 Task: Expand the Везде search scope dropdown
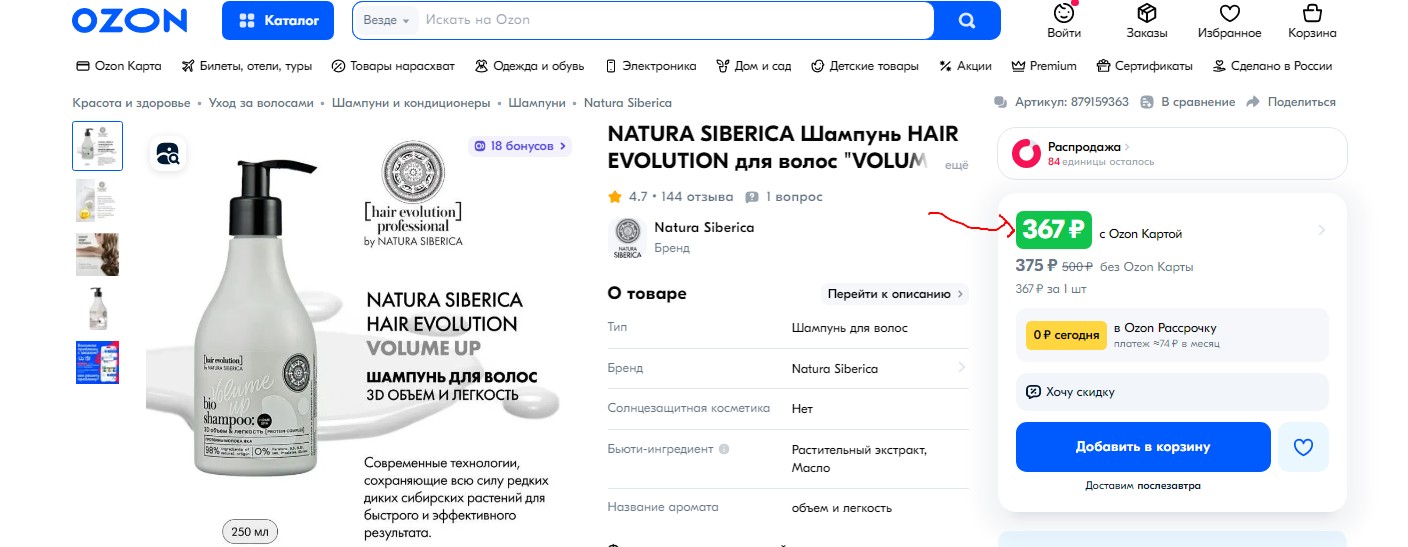[387, 20]
